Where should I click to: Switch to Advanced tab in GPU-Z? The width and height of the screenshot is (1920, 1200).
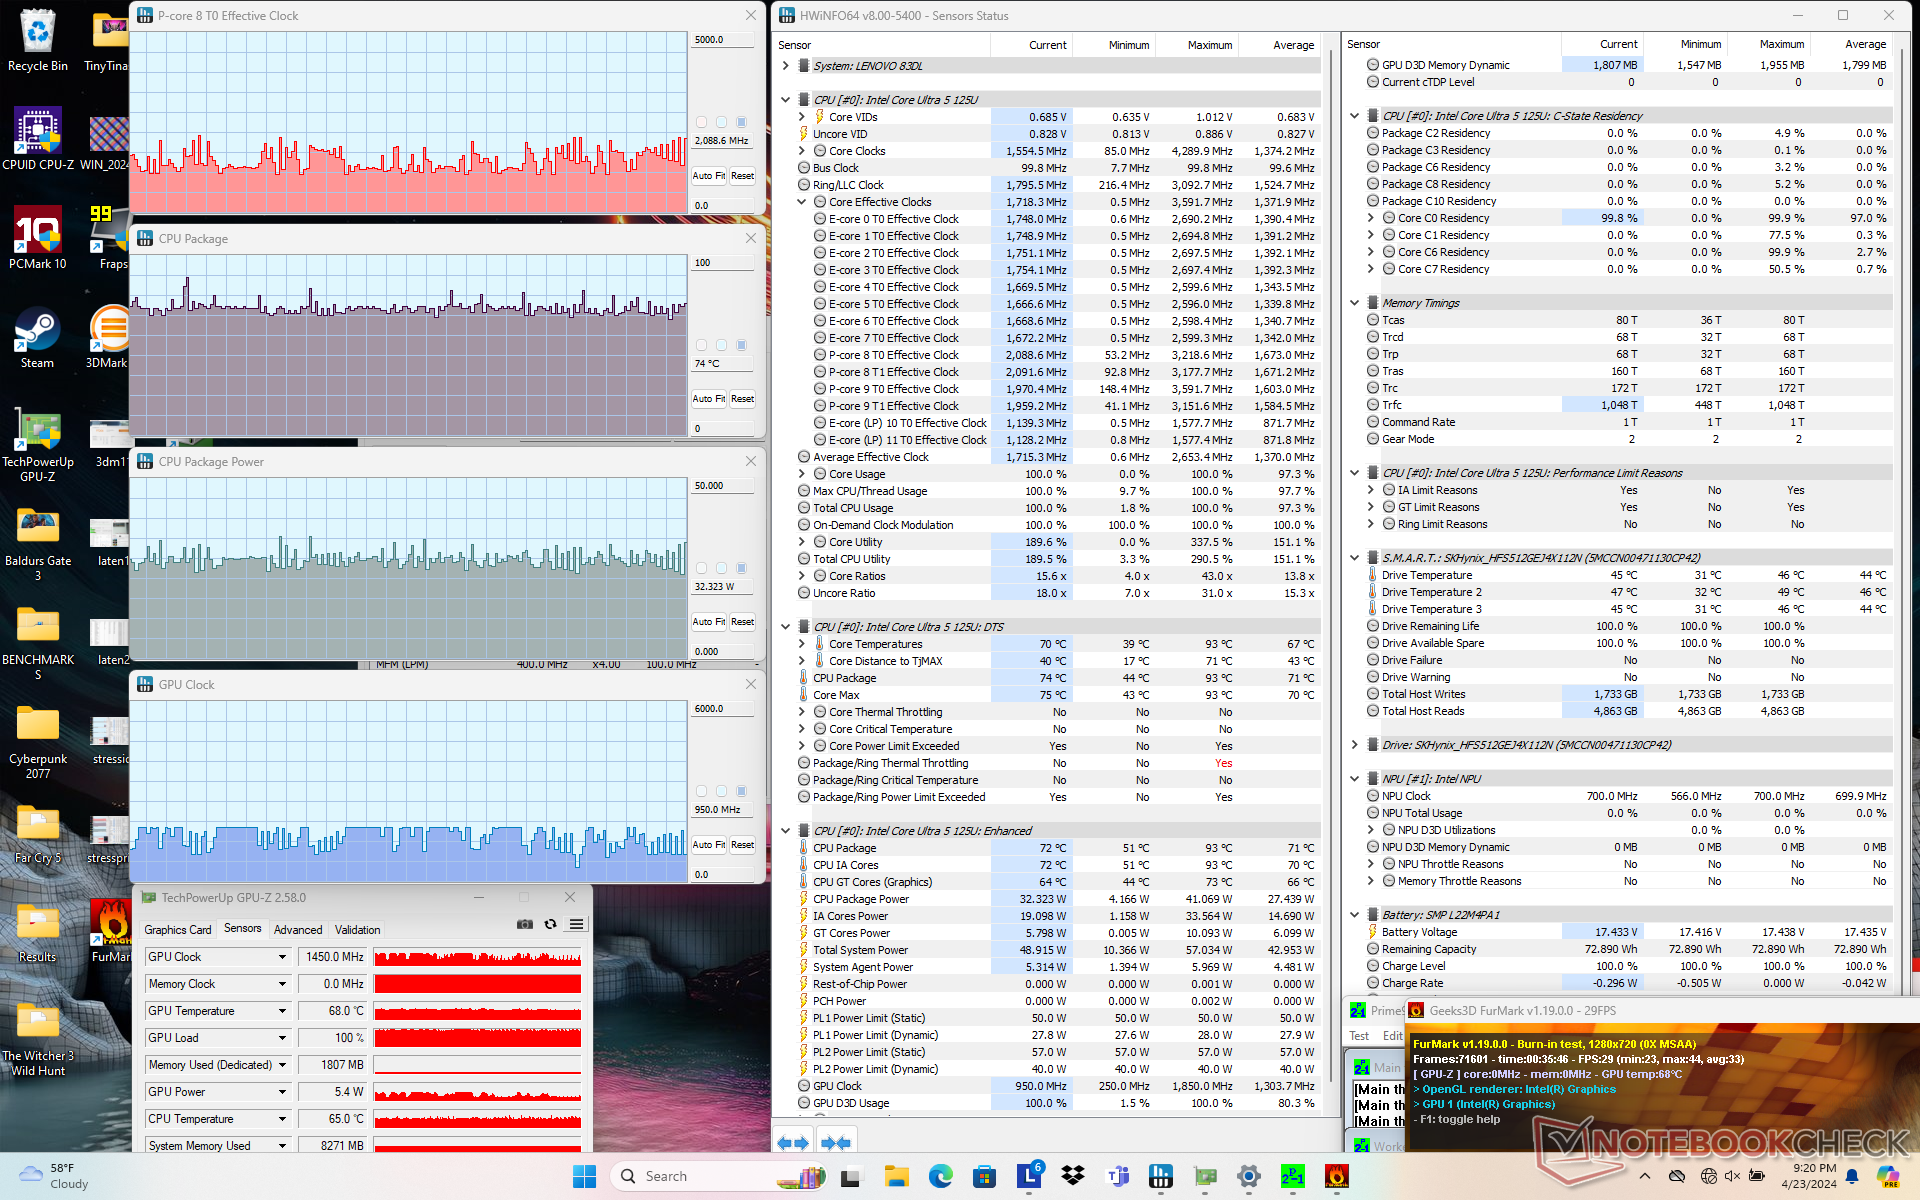(298, 930)
